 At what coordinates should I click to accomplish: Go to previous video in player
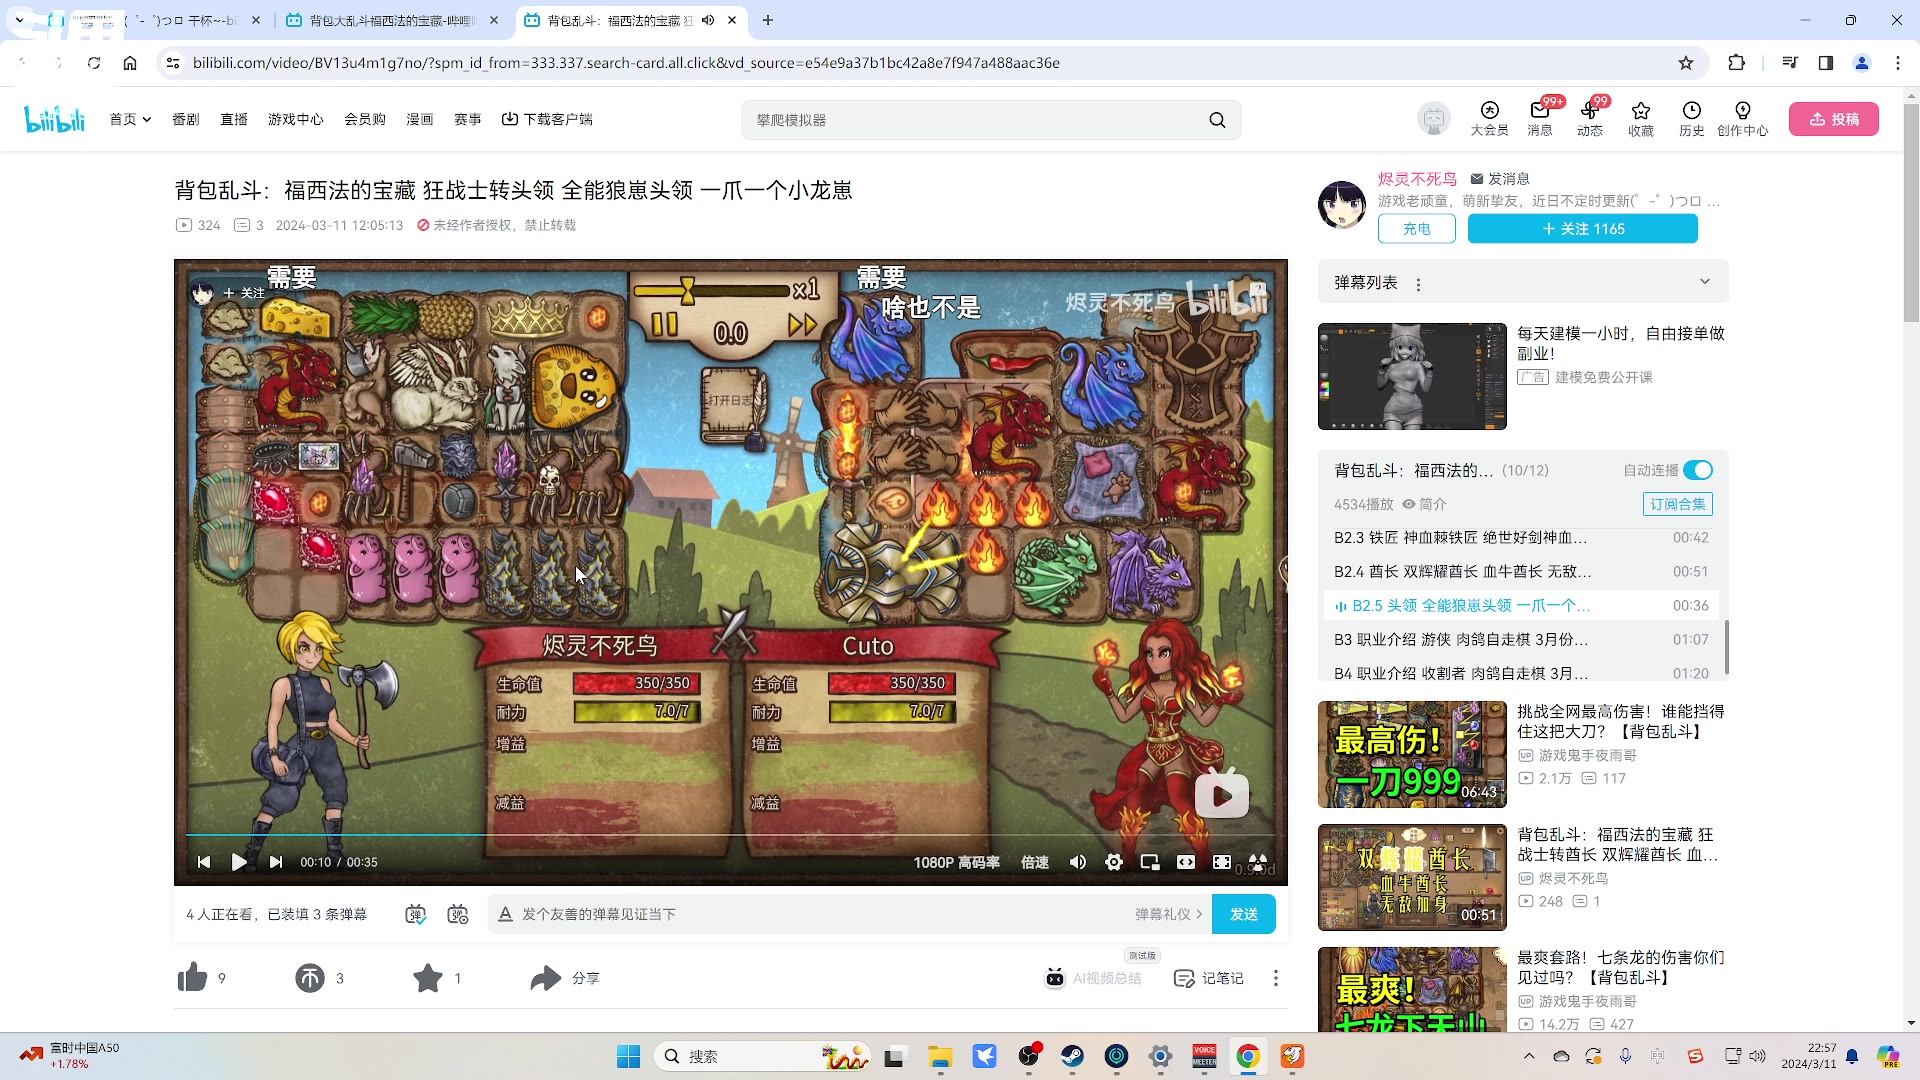(x=204, y=862)
